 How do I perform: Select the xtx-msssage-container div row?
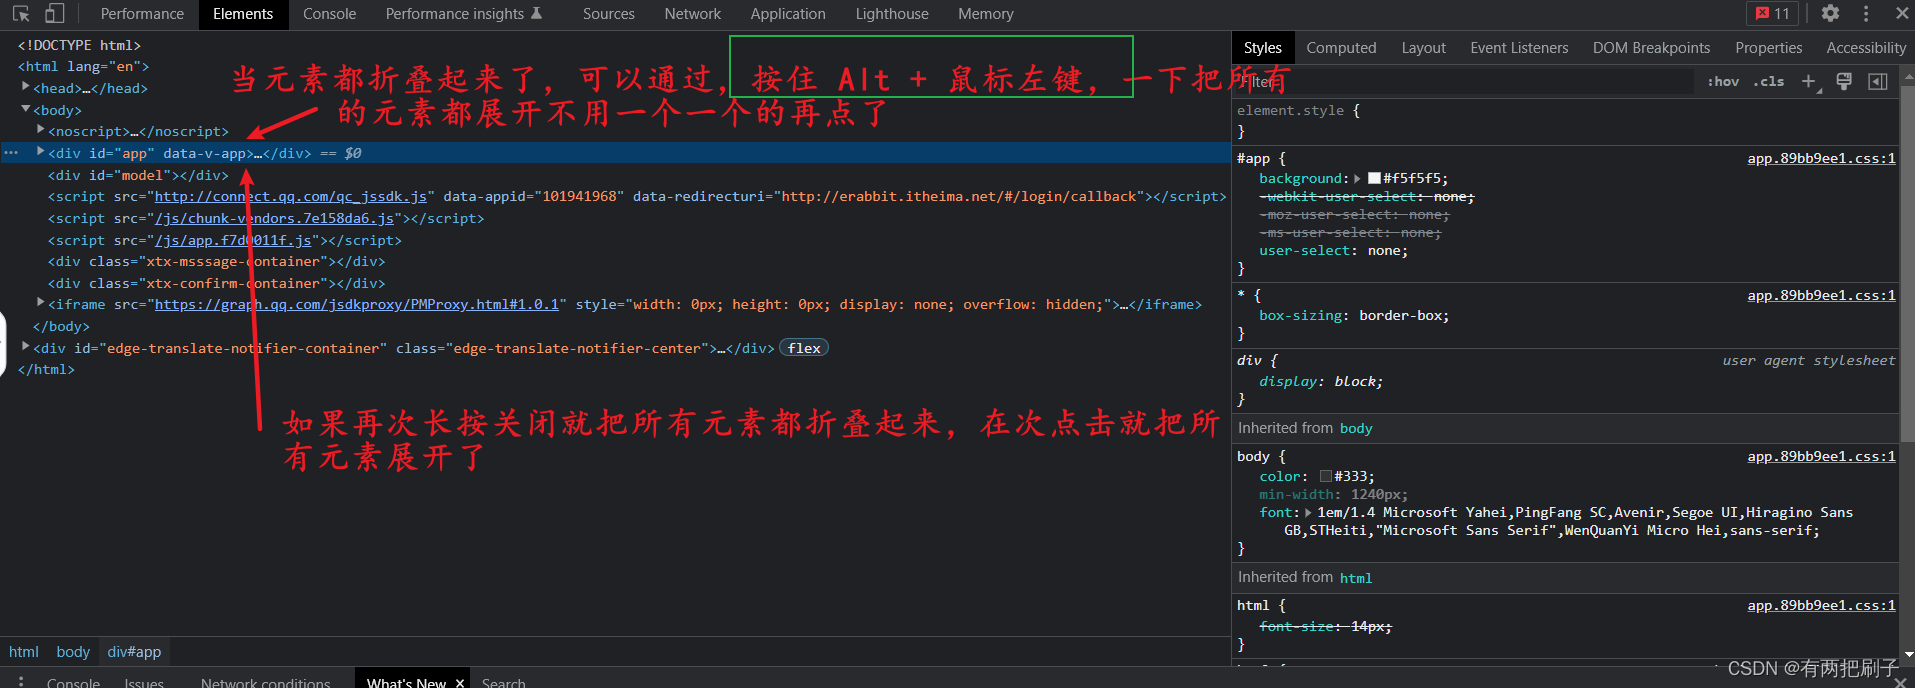coord(216,261)
